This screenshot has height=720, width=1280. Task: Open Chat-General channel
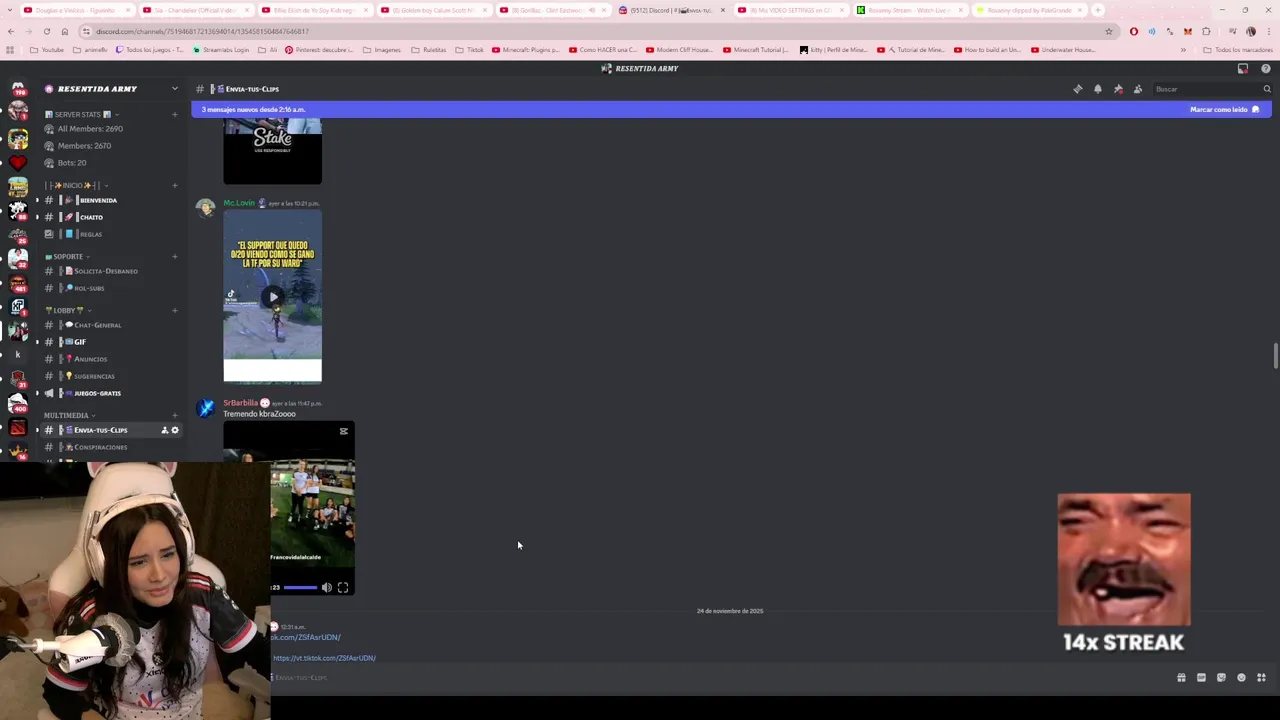pyautogui.click(x=110, y=325)
